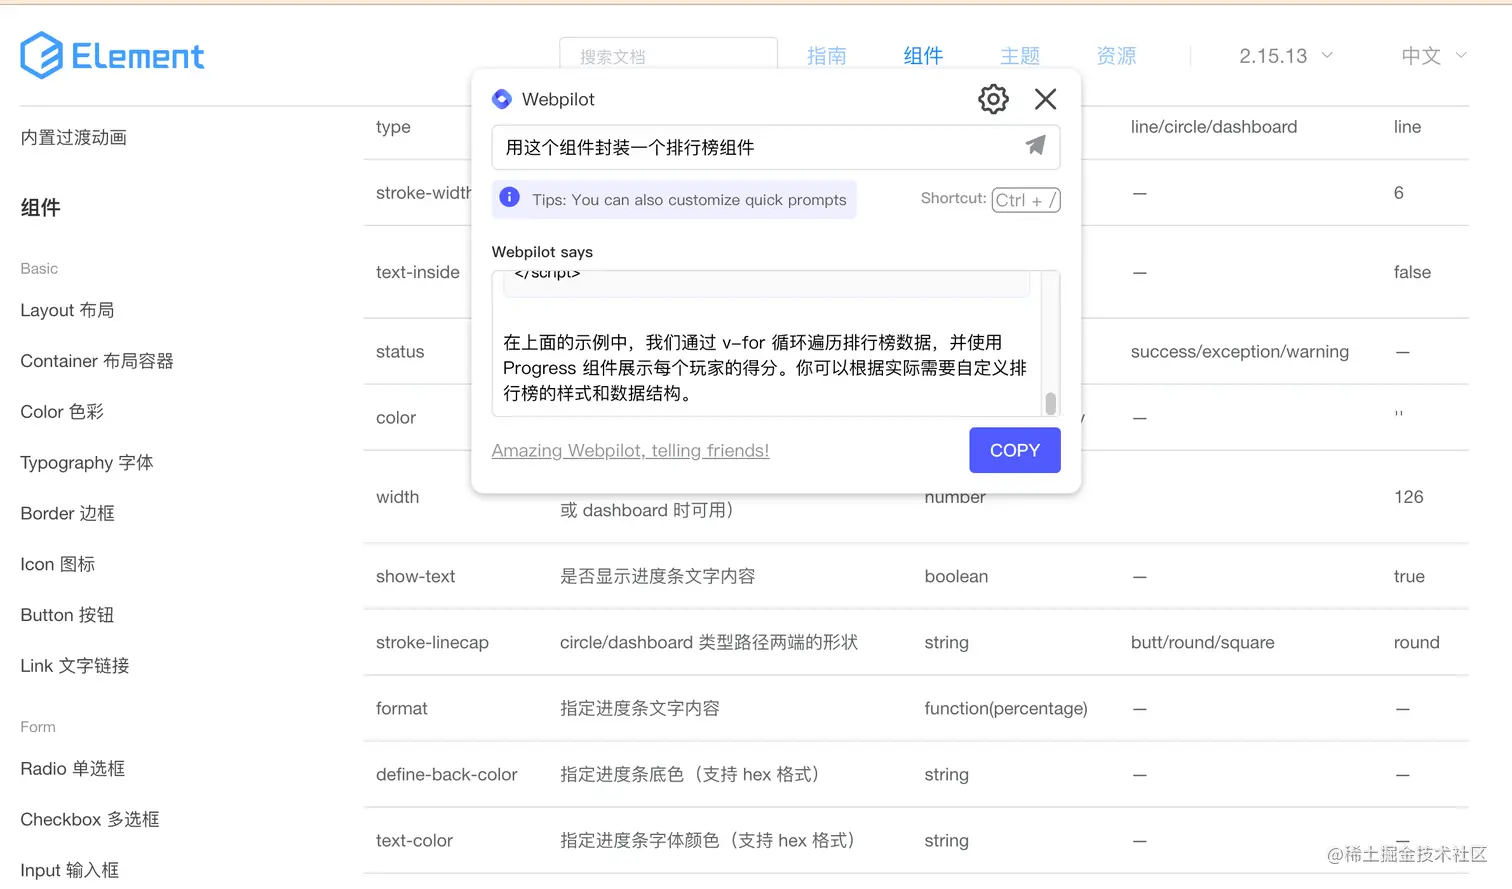This screenshot has width=1512, height=889.
Task: Open Checkbox 多选框 page
Action: point(90,820)
